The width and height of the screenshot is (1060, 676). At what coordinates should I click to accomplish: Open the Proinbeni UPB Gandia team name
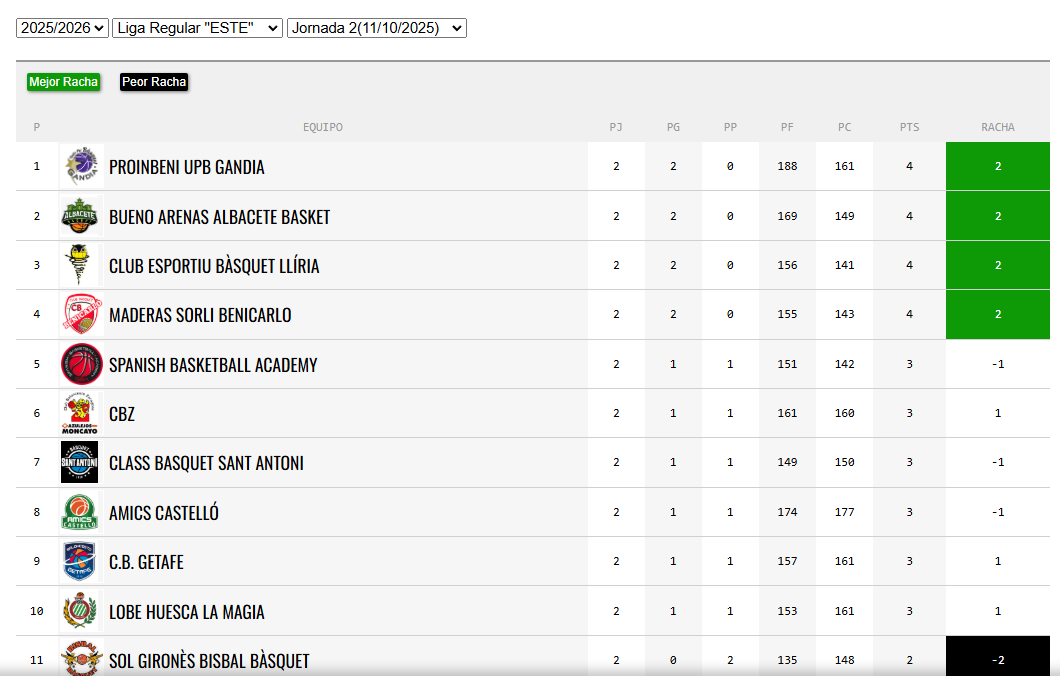pyautogui.click(x=187, y=167)
